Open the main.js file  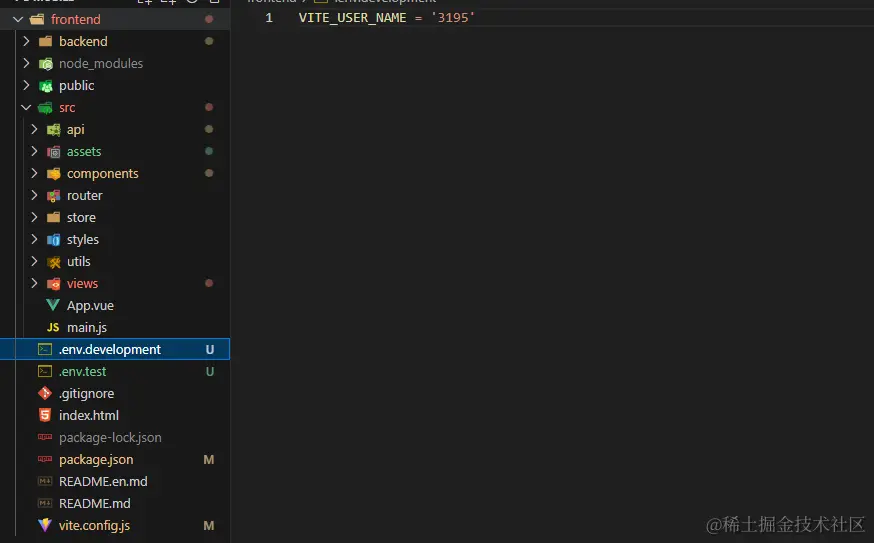click(x=87, y=328)
